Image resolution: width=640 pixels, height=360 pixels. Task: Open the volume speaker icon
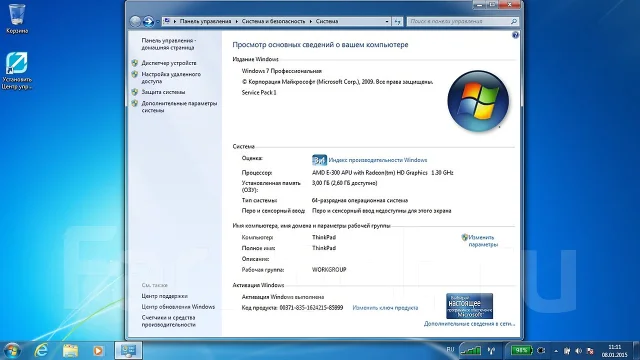[x=578, y=351]
